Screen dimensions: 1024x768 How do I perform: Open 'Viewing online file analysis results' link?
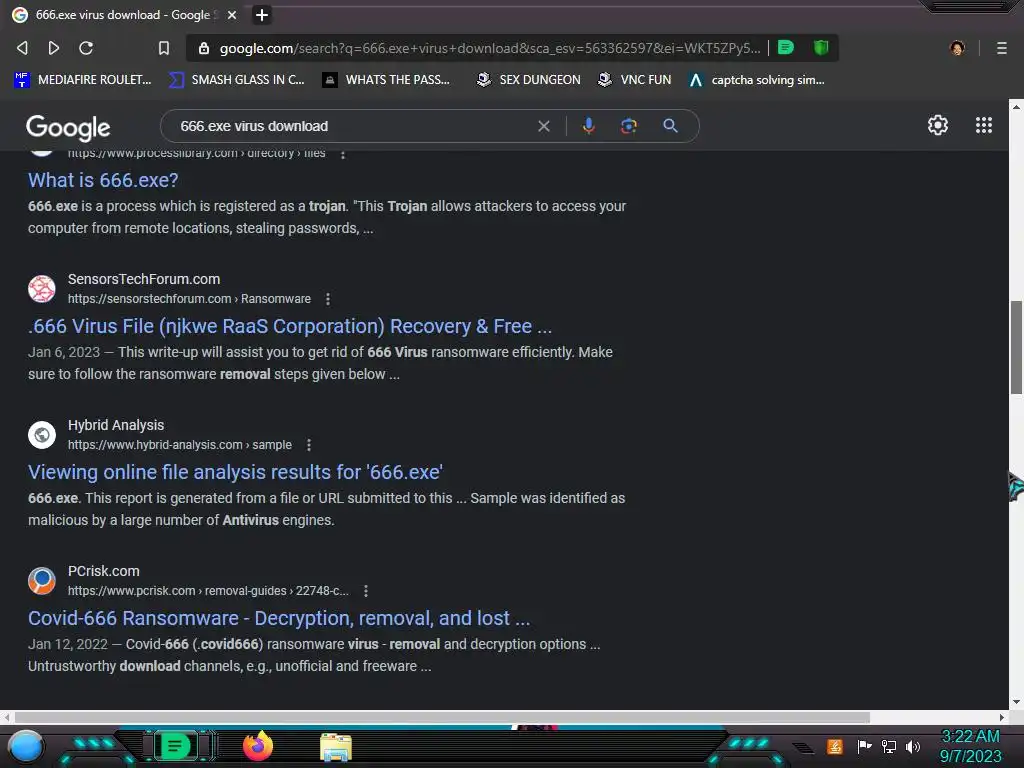point(236,472)
